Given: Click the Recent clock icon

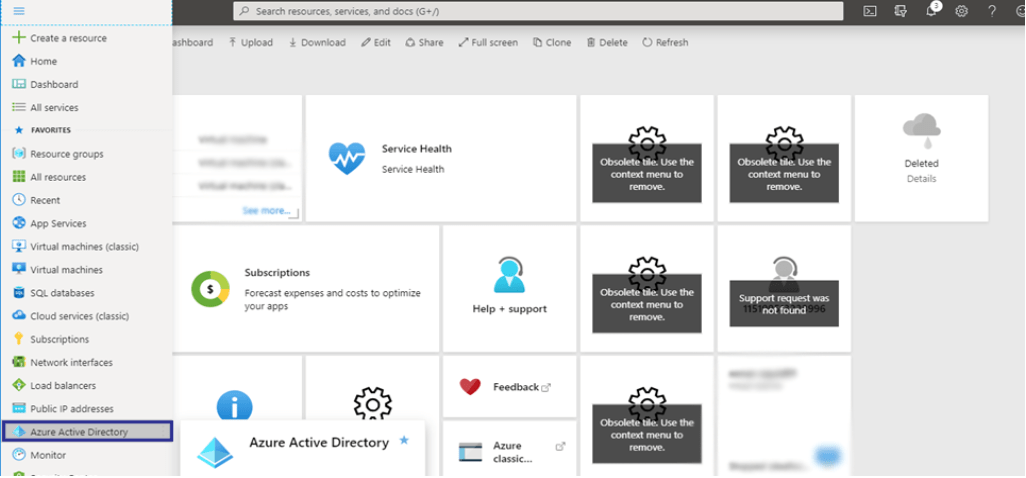Looking at the screenshot, I should 19,200.
